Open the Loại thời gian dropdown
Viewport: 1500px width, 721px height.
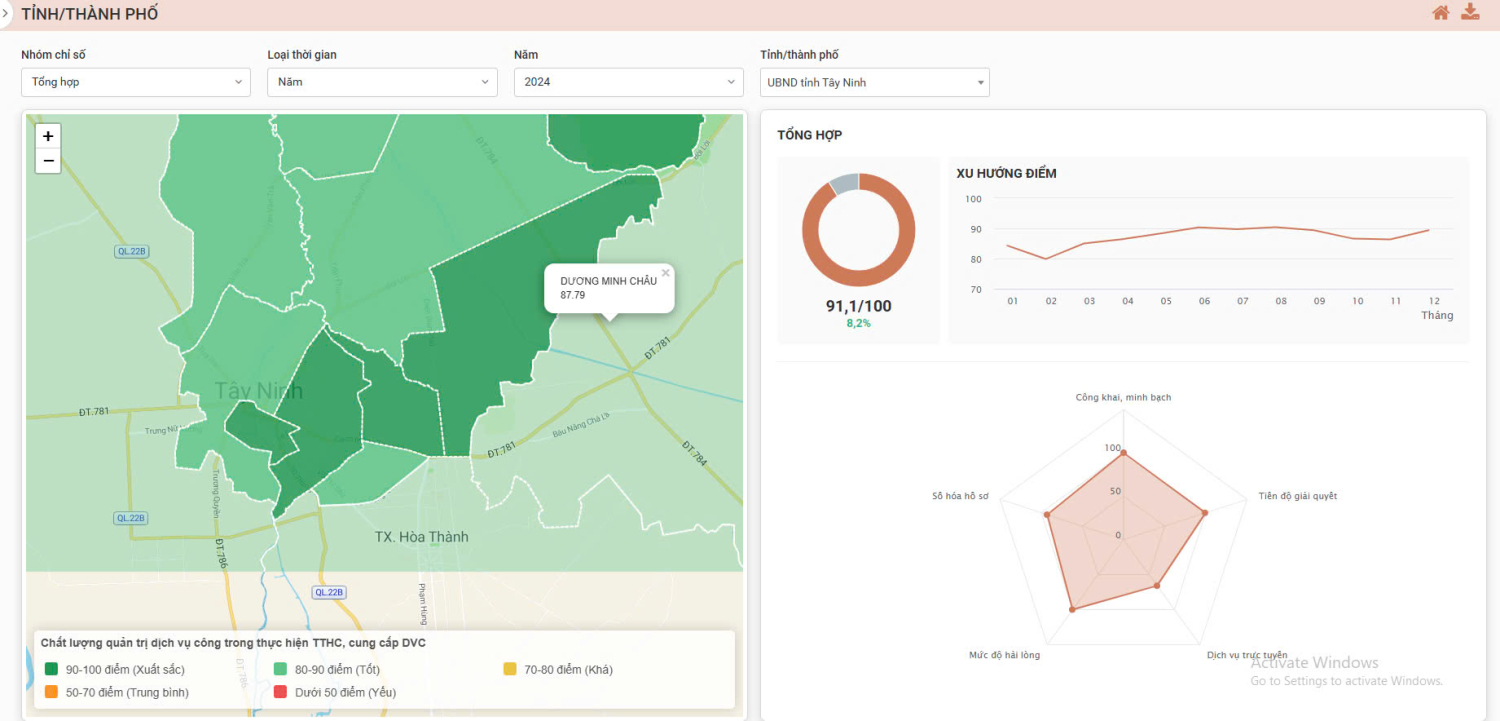pos(382,82)
